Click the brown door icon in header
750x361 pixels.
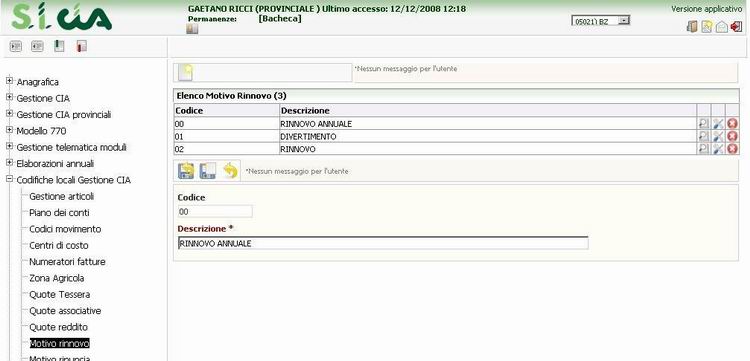coord(692,27)
